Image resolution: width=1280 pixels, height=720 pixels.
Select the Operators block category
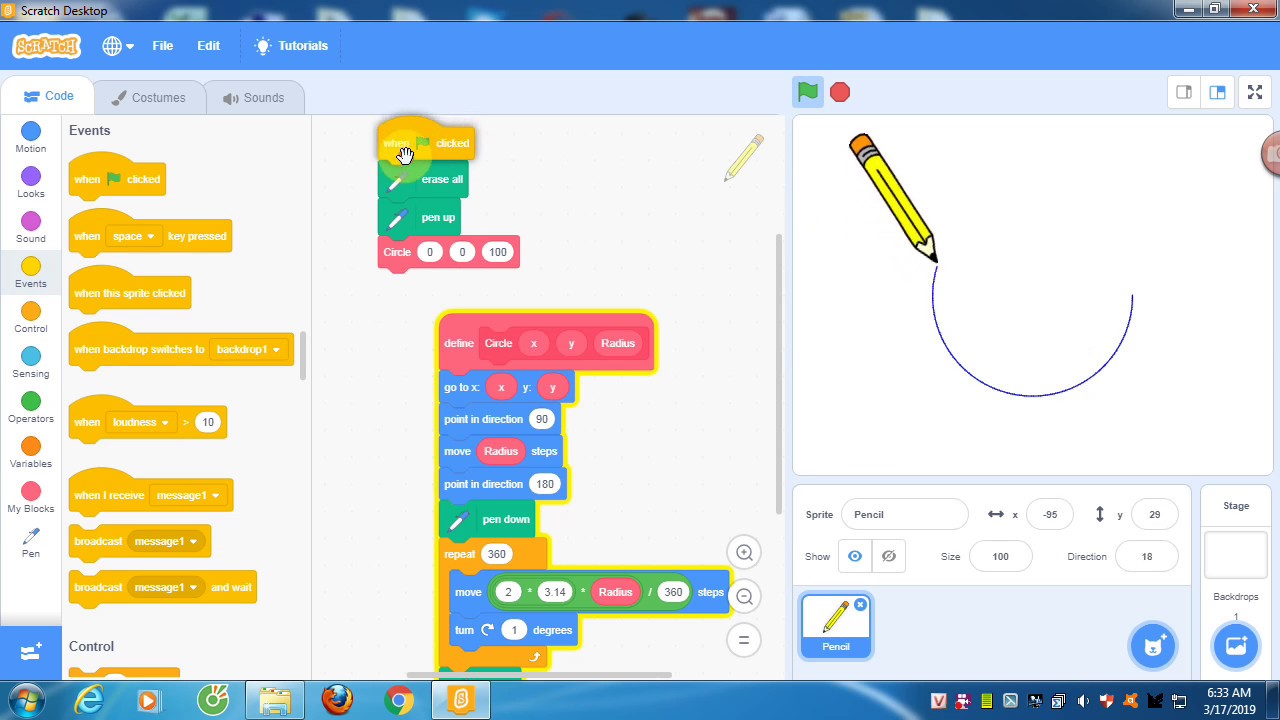click(x=31, y=408)
